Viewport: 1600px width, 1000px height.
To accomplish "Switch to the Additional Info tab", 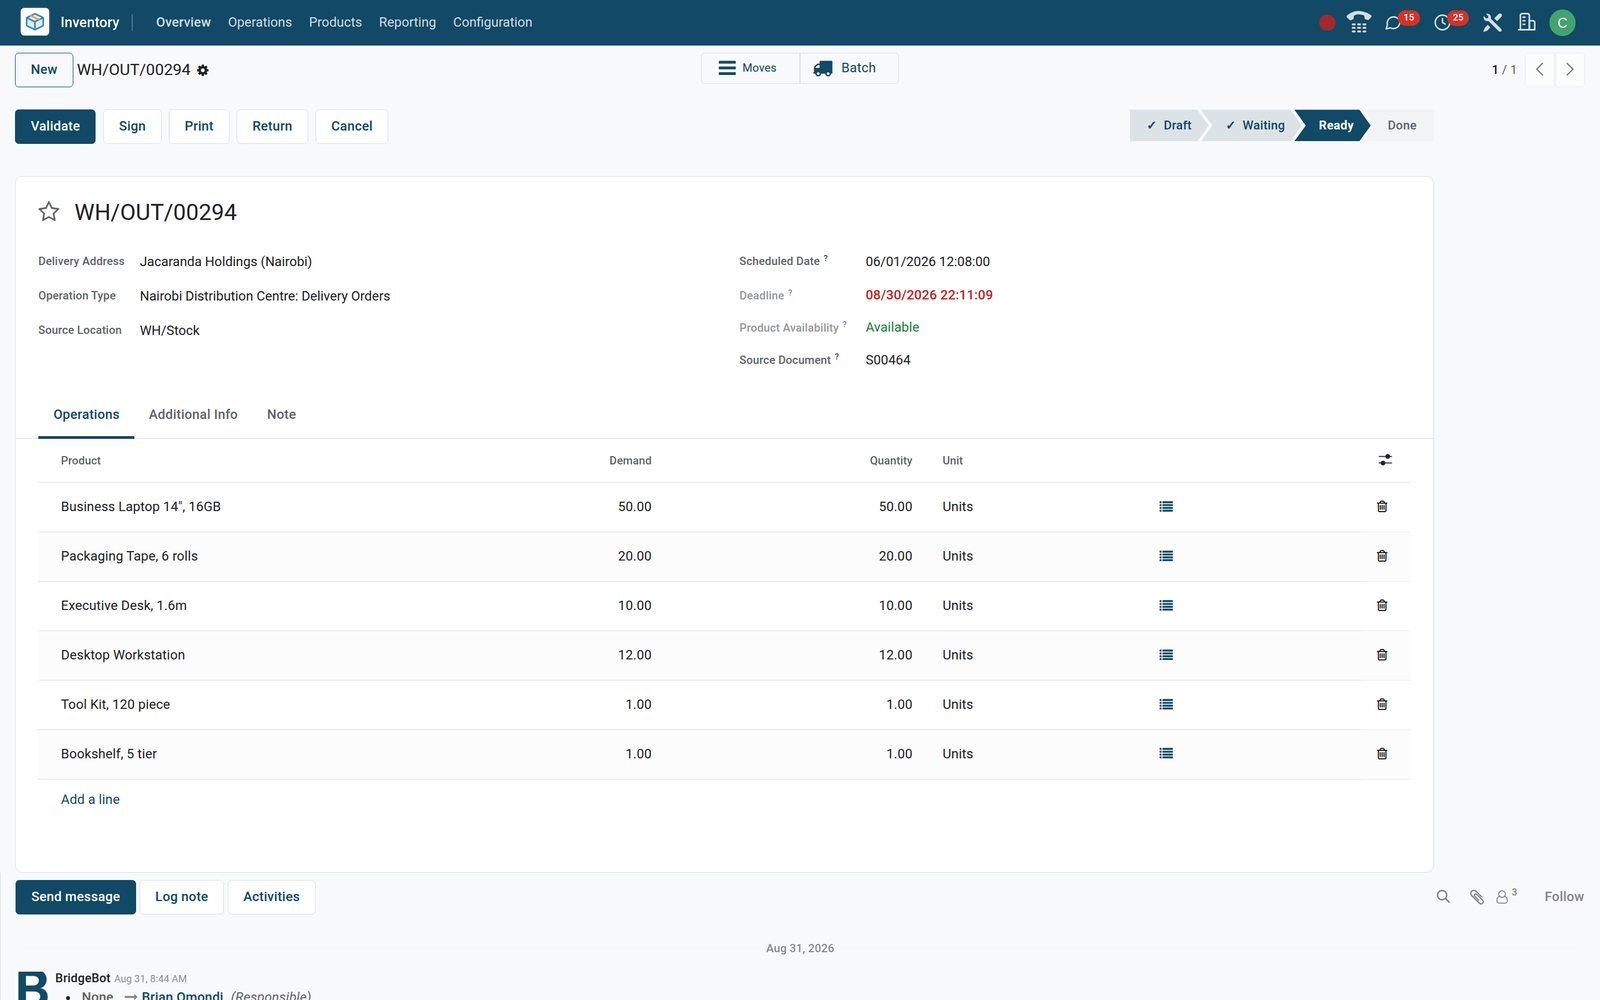I will [x=193, y=414].
